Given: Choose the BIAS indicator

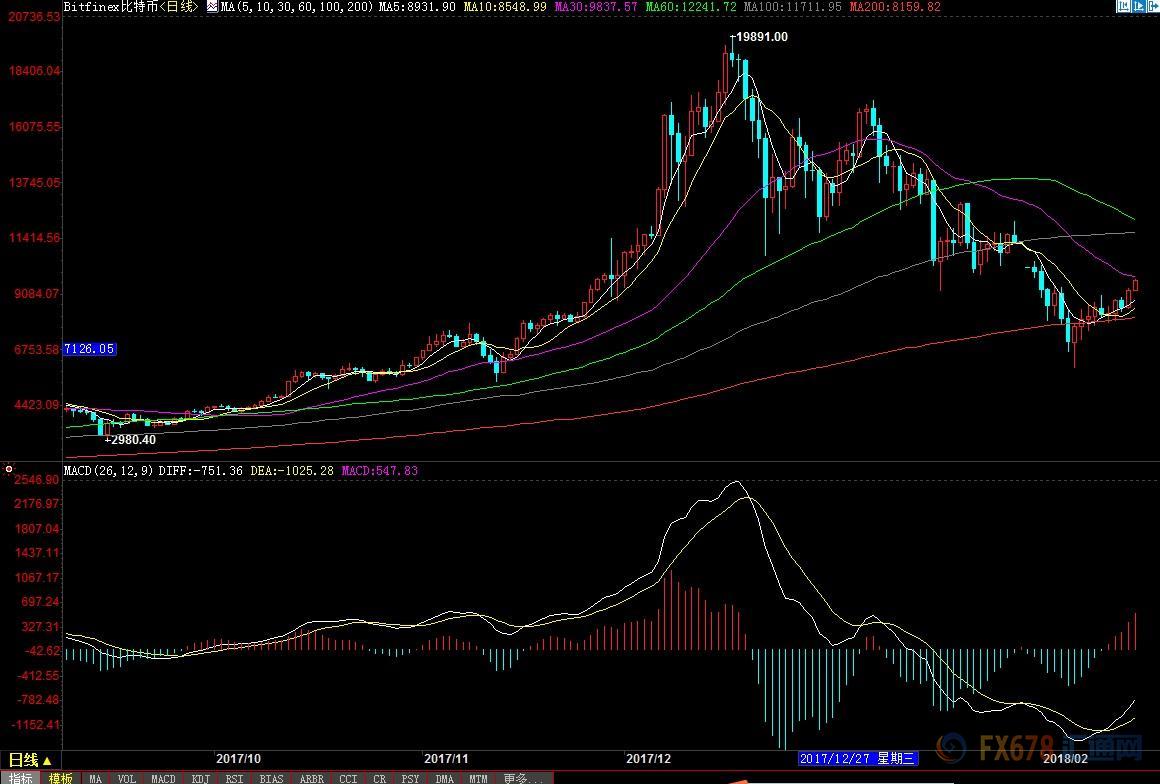Looking at the screenshot, I should [x=271, y=778].
